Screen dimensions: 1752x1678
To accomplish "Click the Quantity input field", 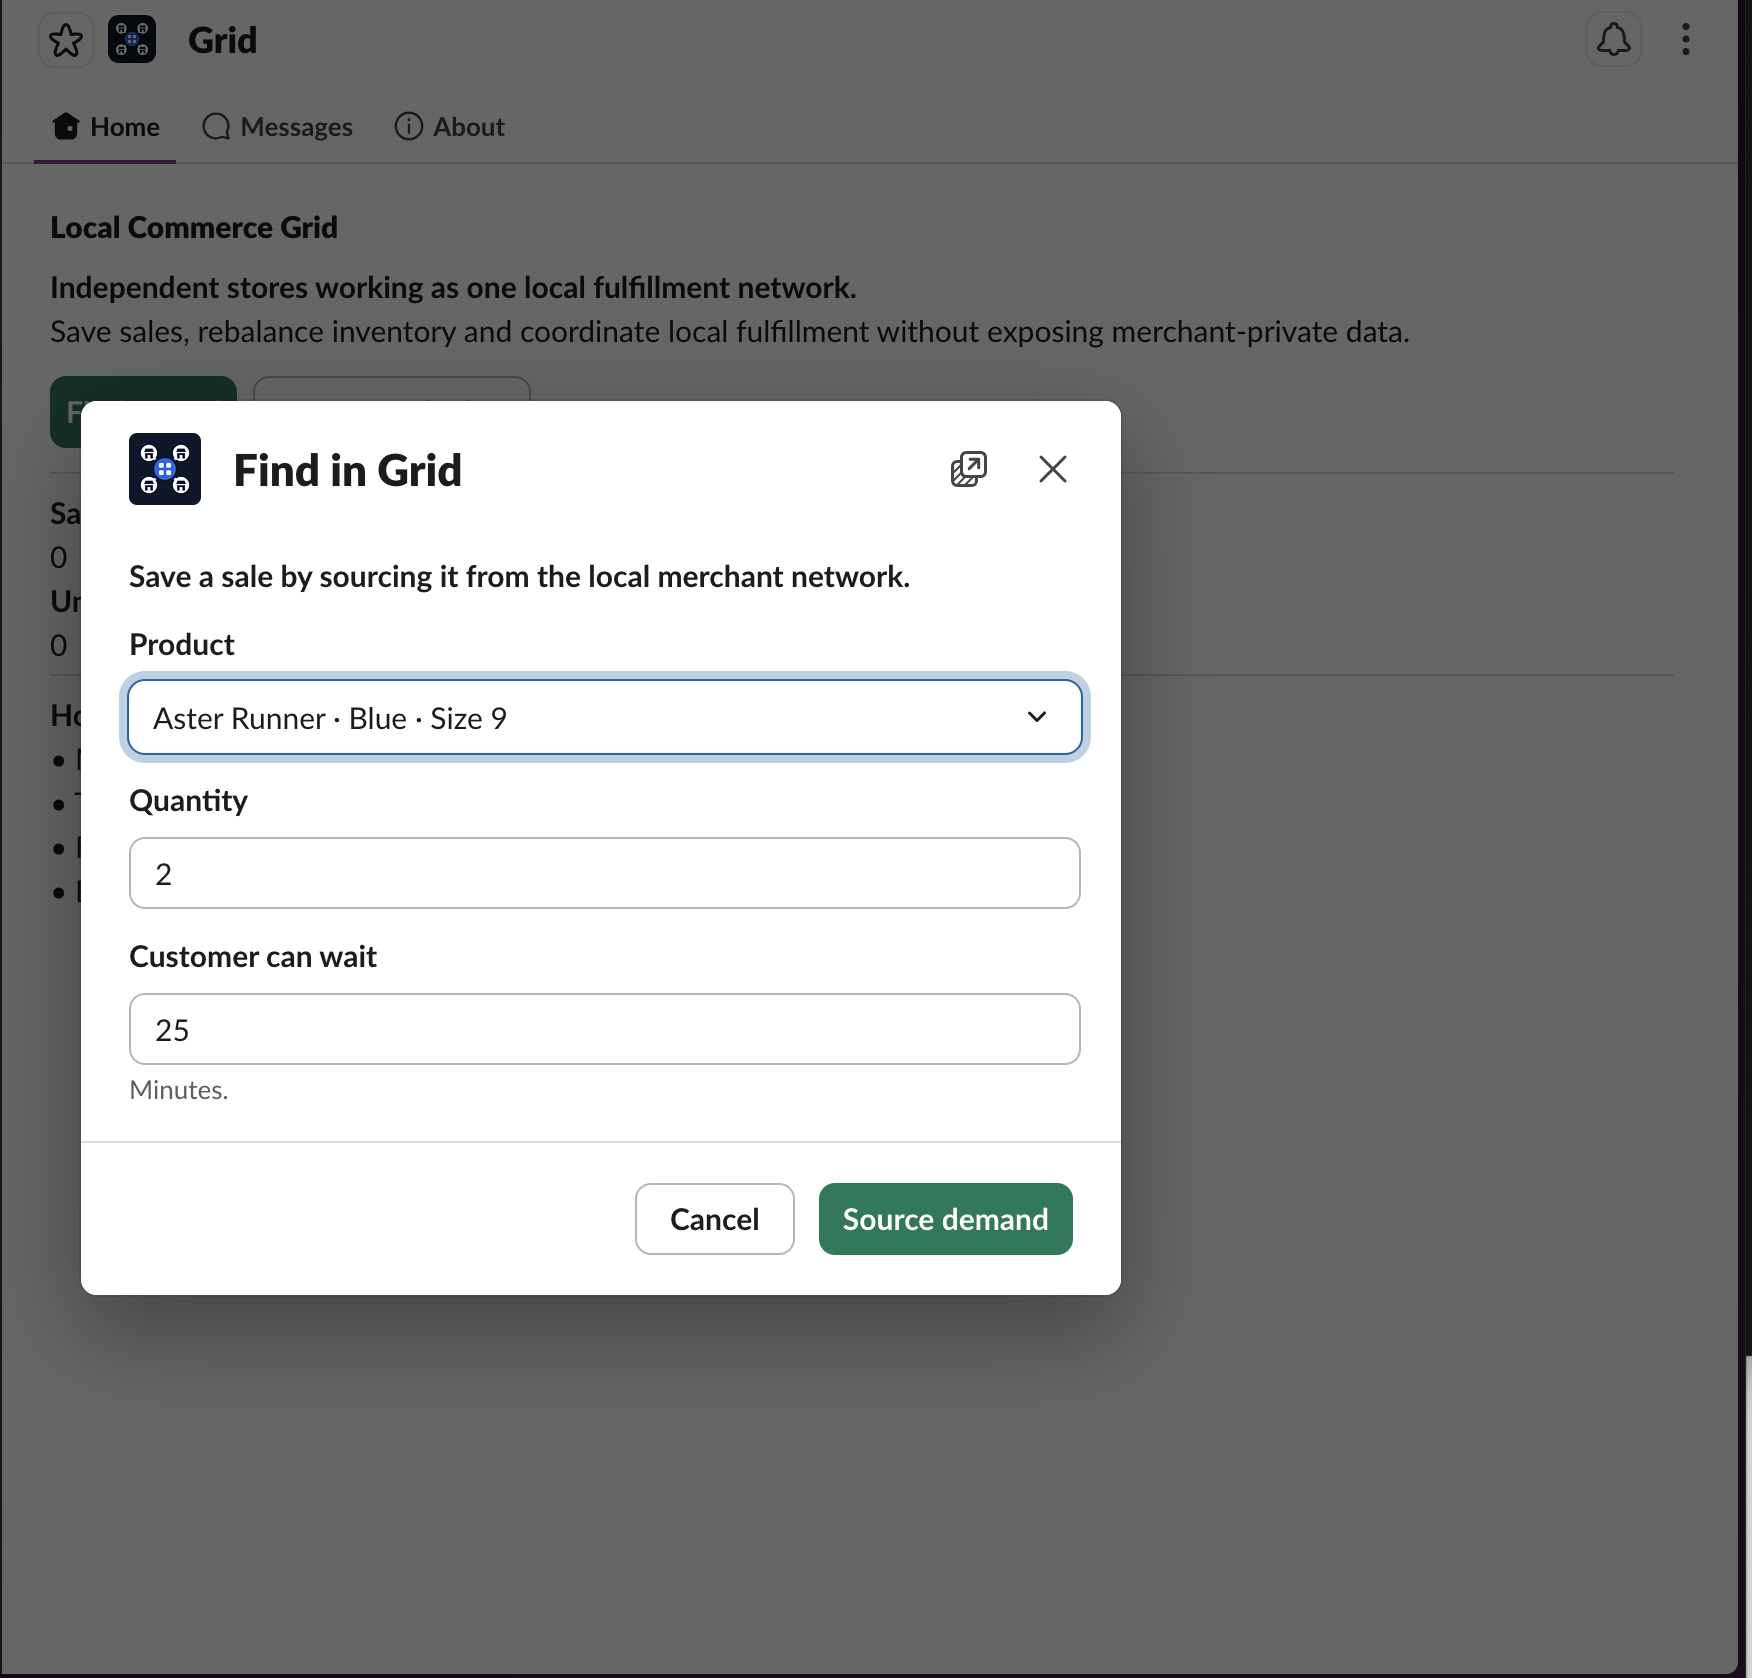I will [605, 873].
